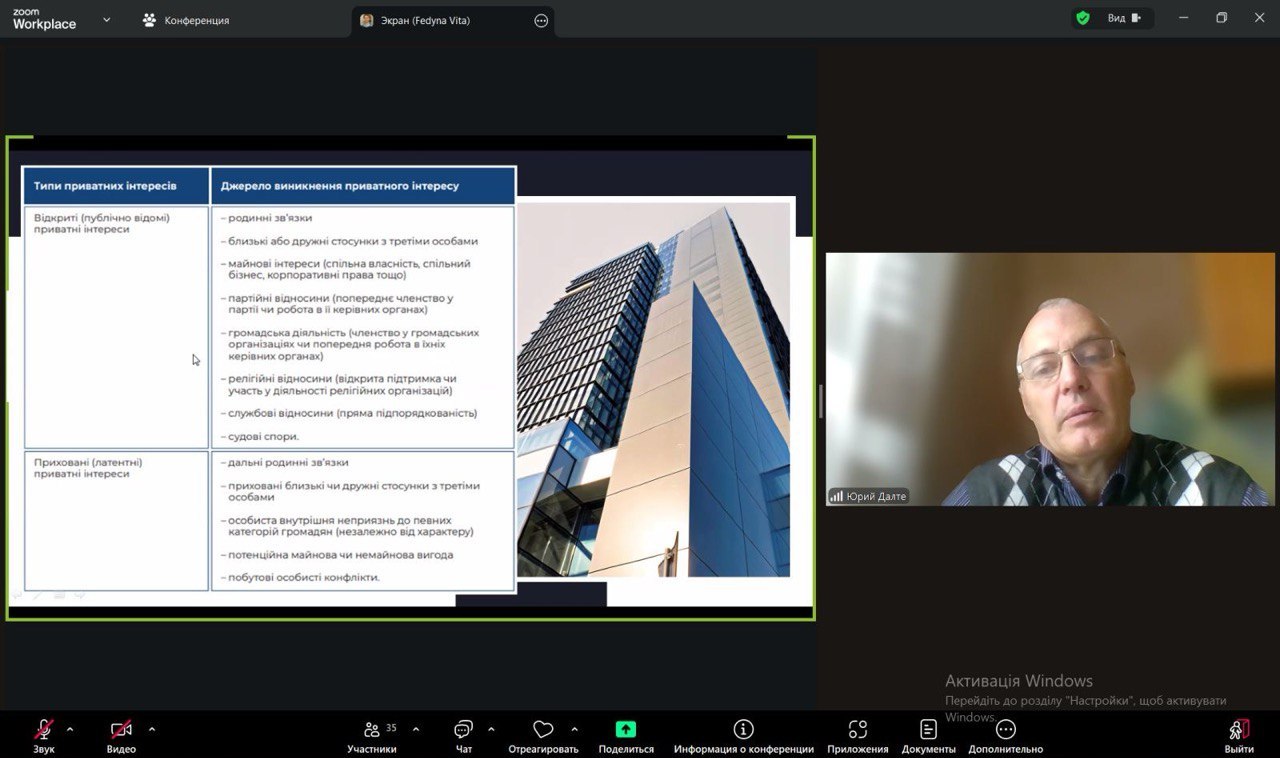
Task: Open Информация о конференции info icon
Action: 743,730
